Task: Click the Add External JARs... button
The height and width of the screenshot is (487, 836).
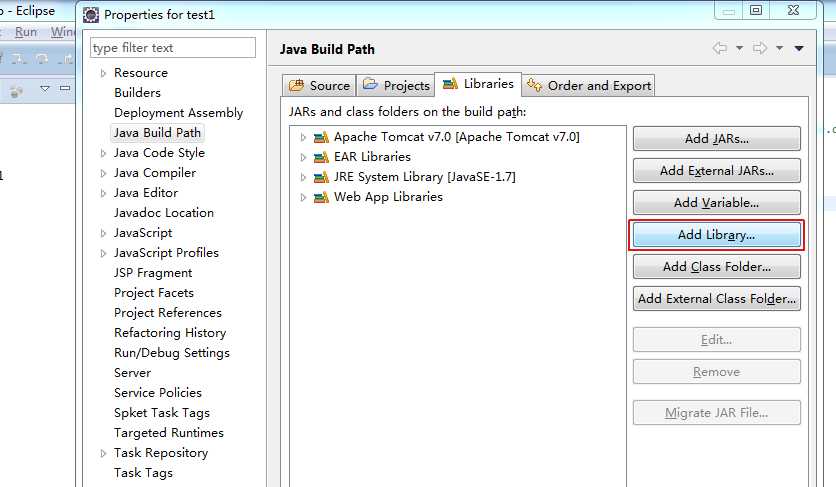Action: [717, 171]
